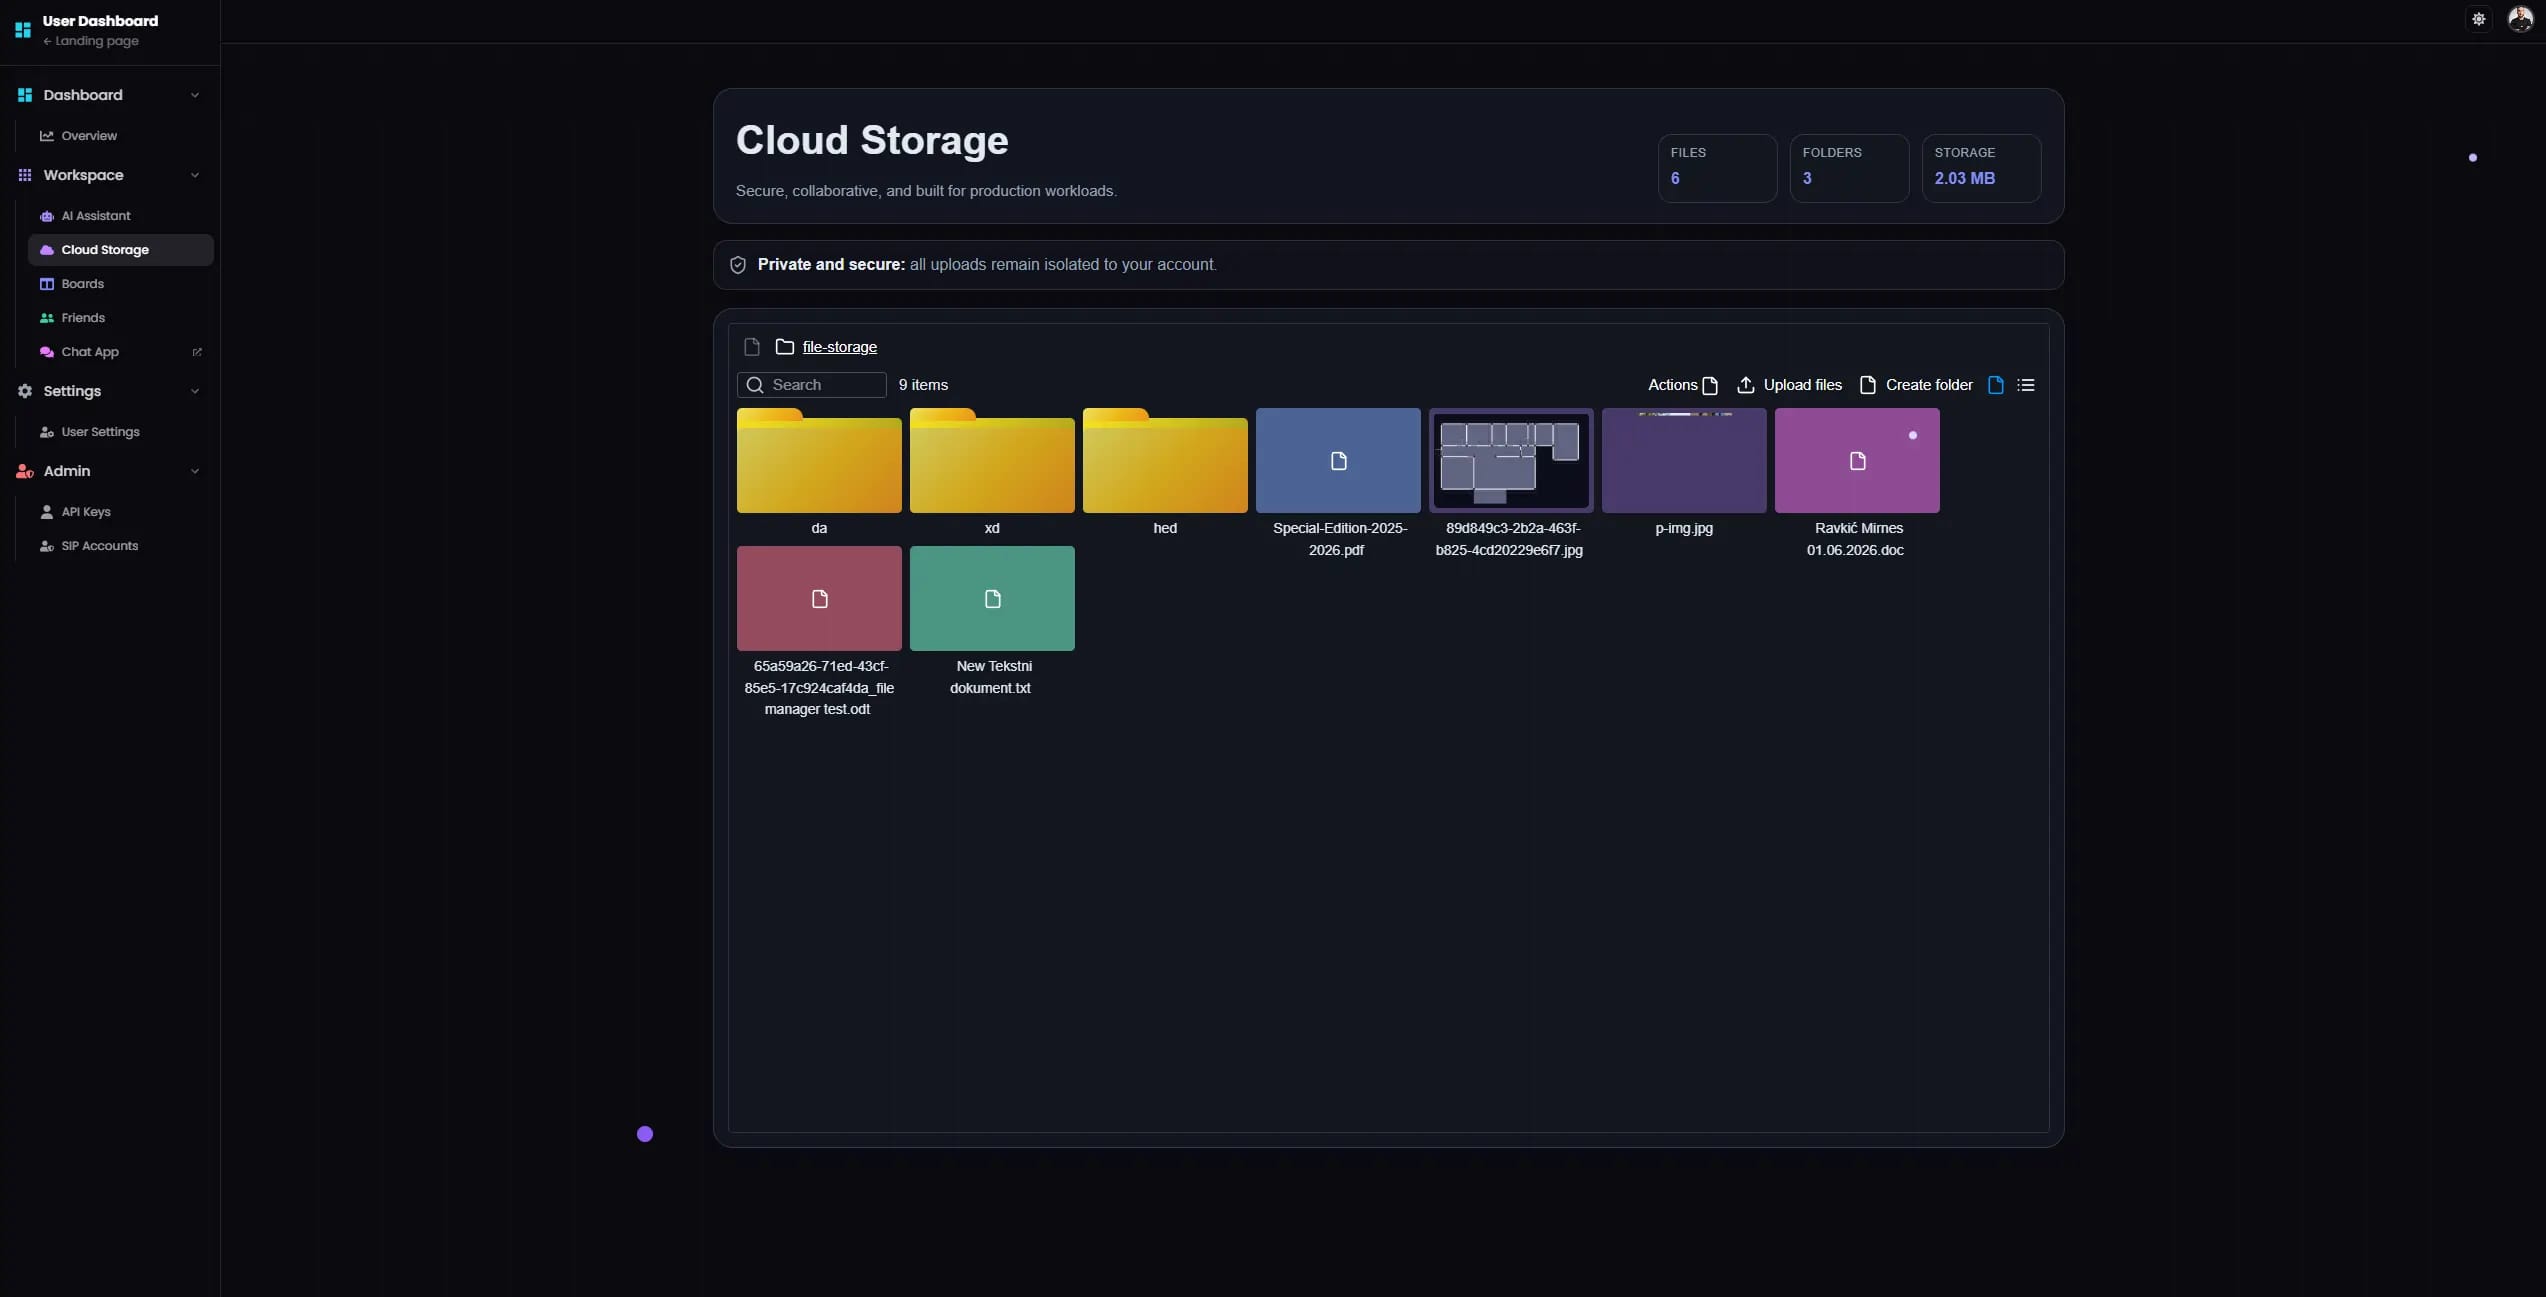2546x1297 pixels.
Task: Select Cloud Storage sidebar item
Action: pyautogui.click(x=121, y=250)
